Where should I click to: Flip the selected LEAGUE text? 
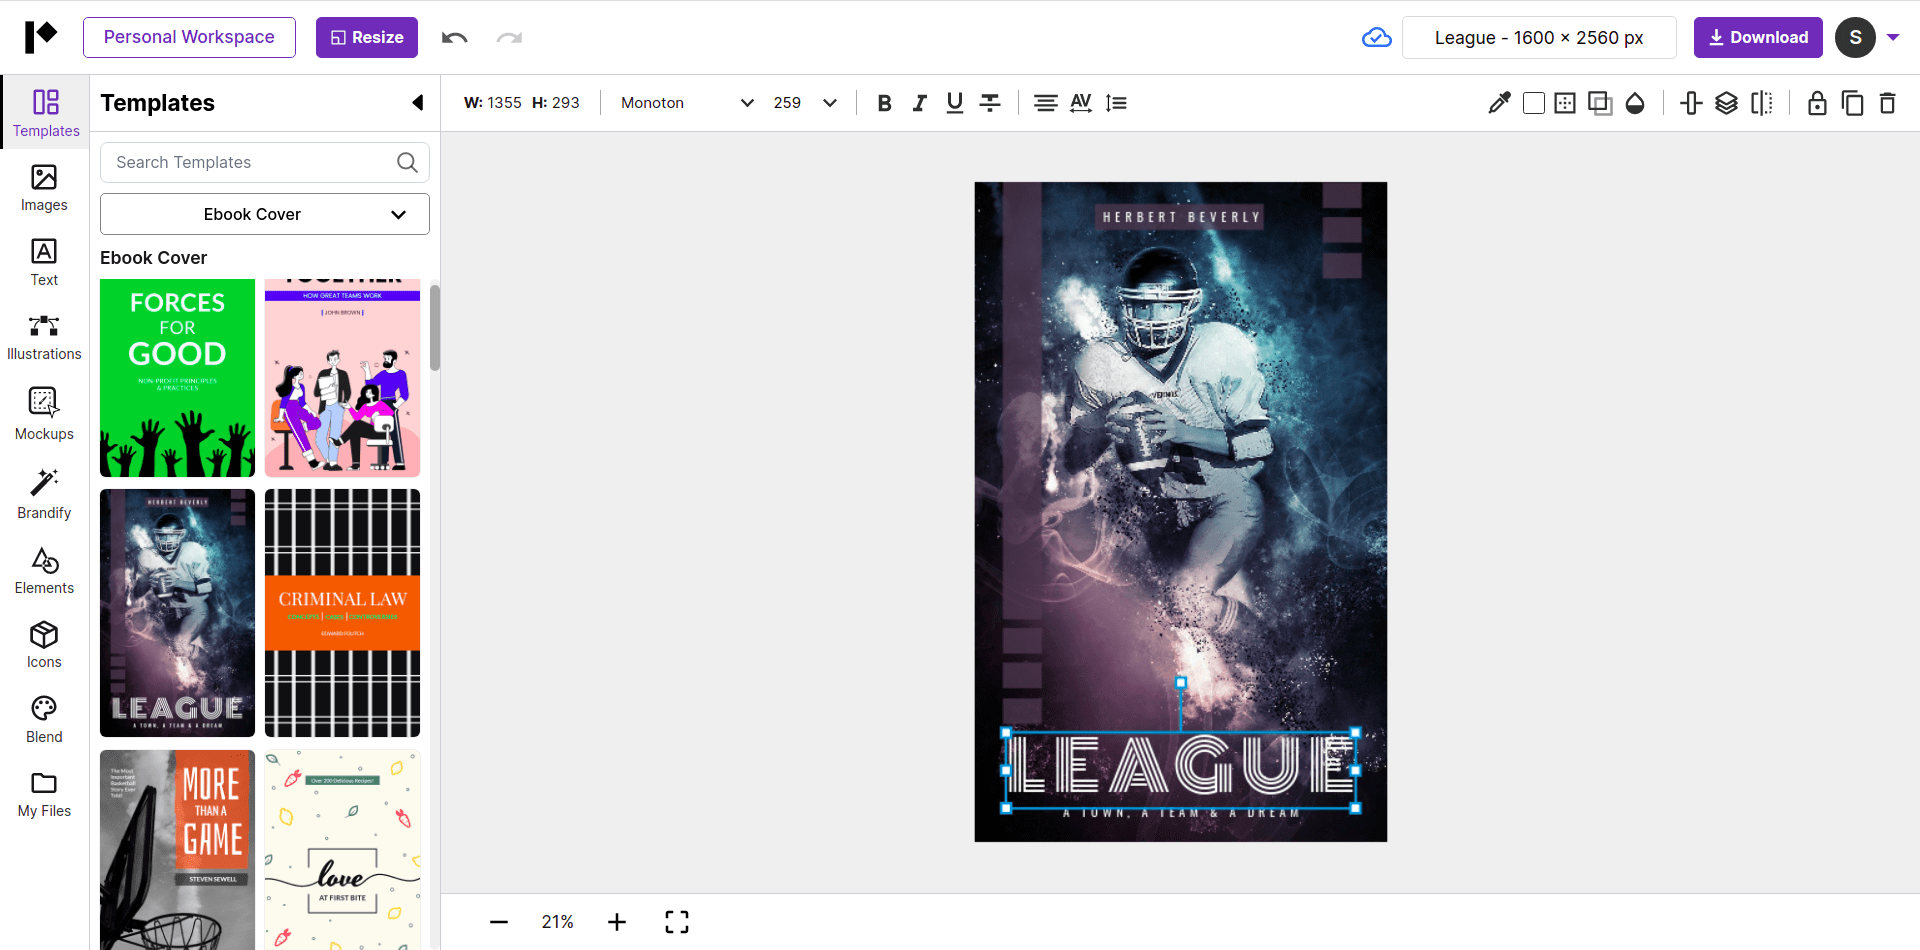click(1763, 102)
